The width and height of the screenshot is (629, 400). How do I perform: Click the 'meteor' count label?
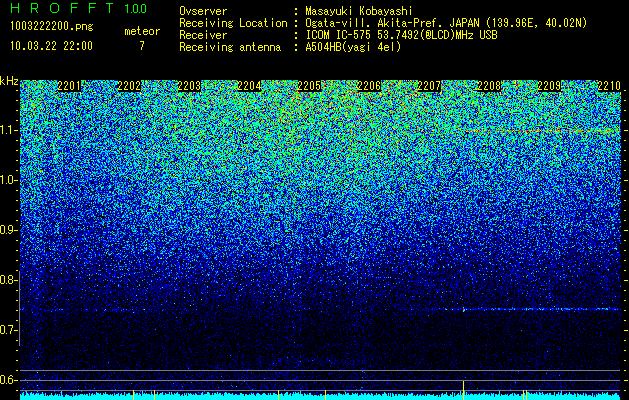142,31
